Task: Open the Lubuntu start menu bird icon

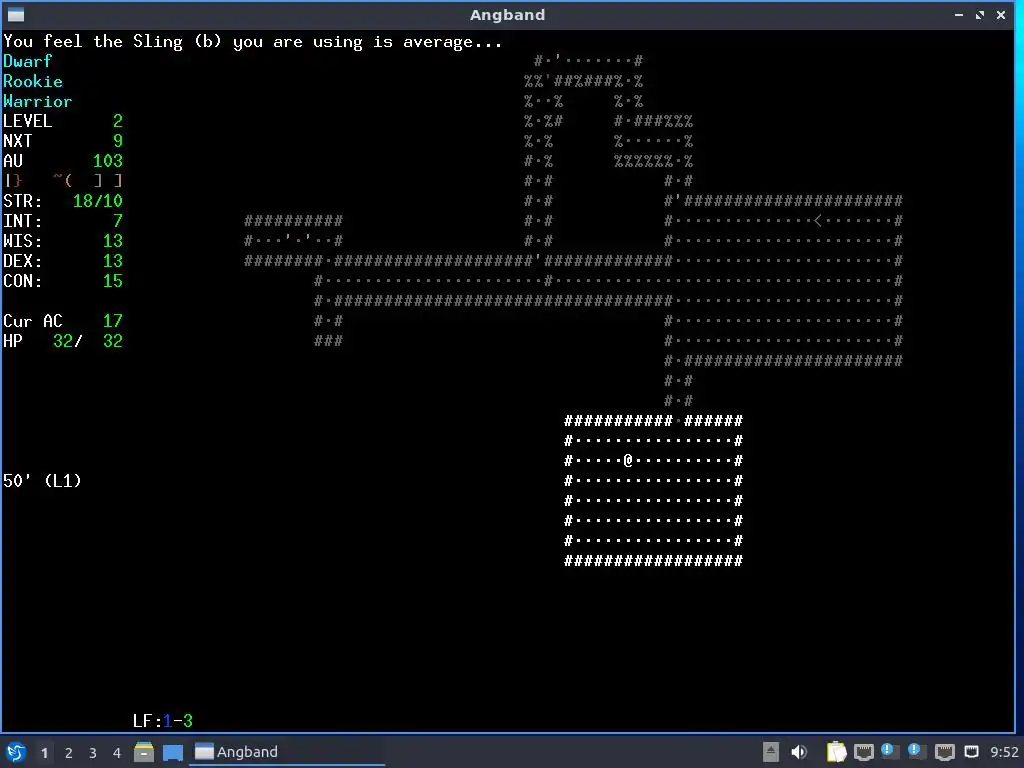Action: [16, 752]
